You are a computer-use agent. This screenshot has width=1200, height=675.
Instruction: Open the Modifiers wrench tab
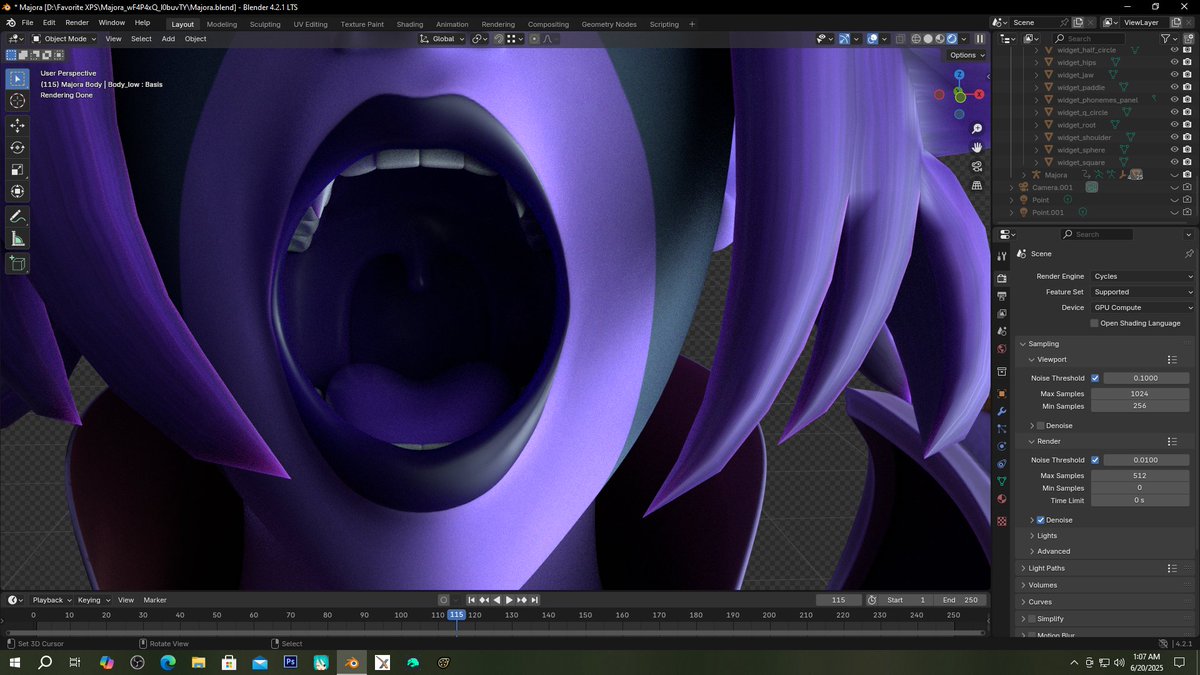click(x=1001, y=411)
